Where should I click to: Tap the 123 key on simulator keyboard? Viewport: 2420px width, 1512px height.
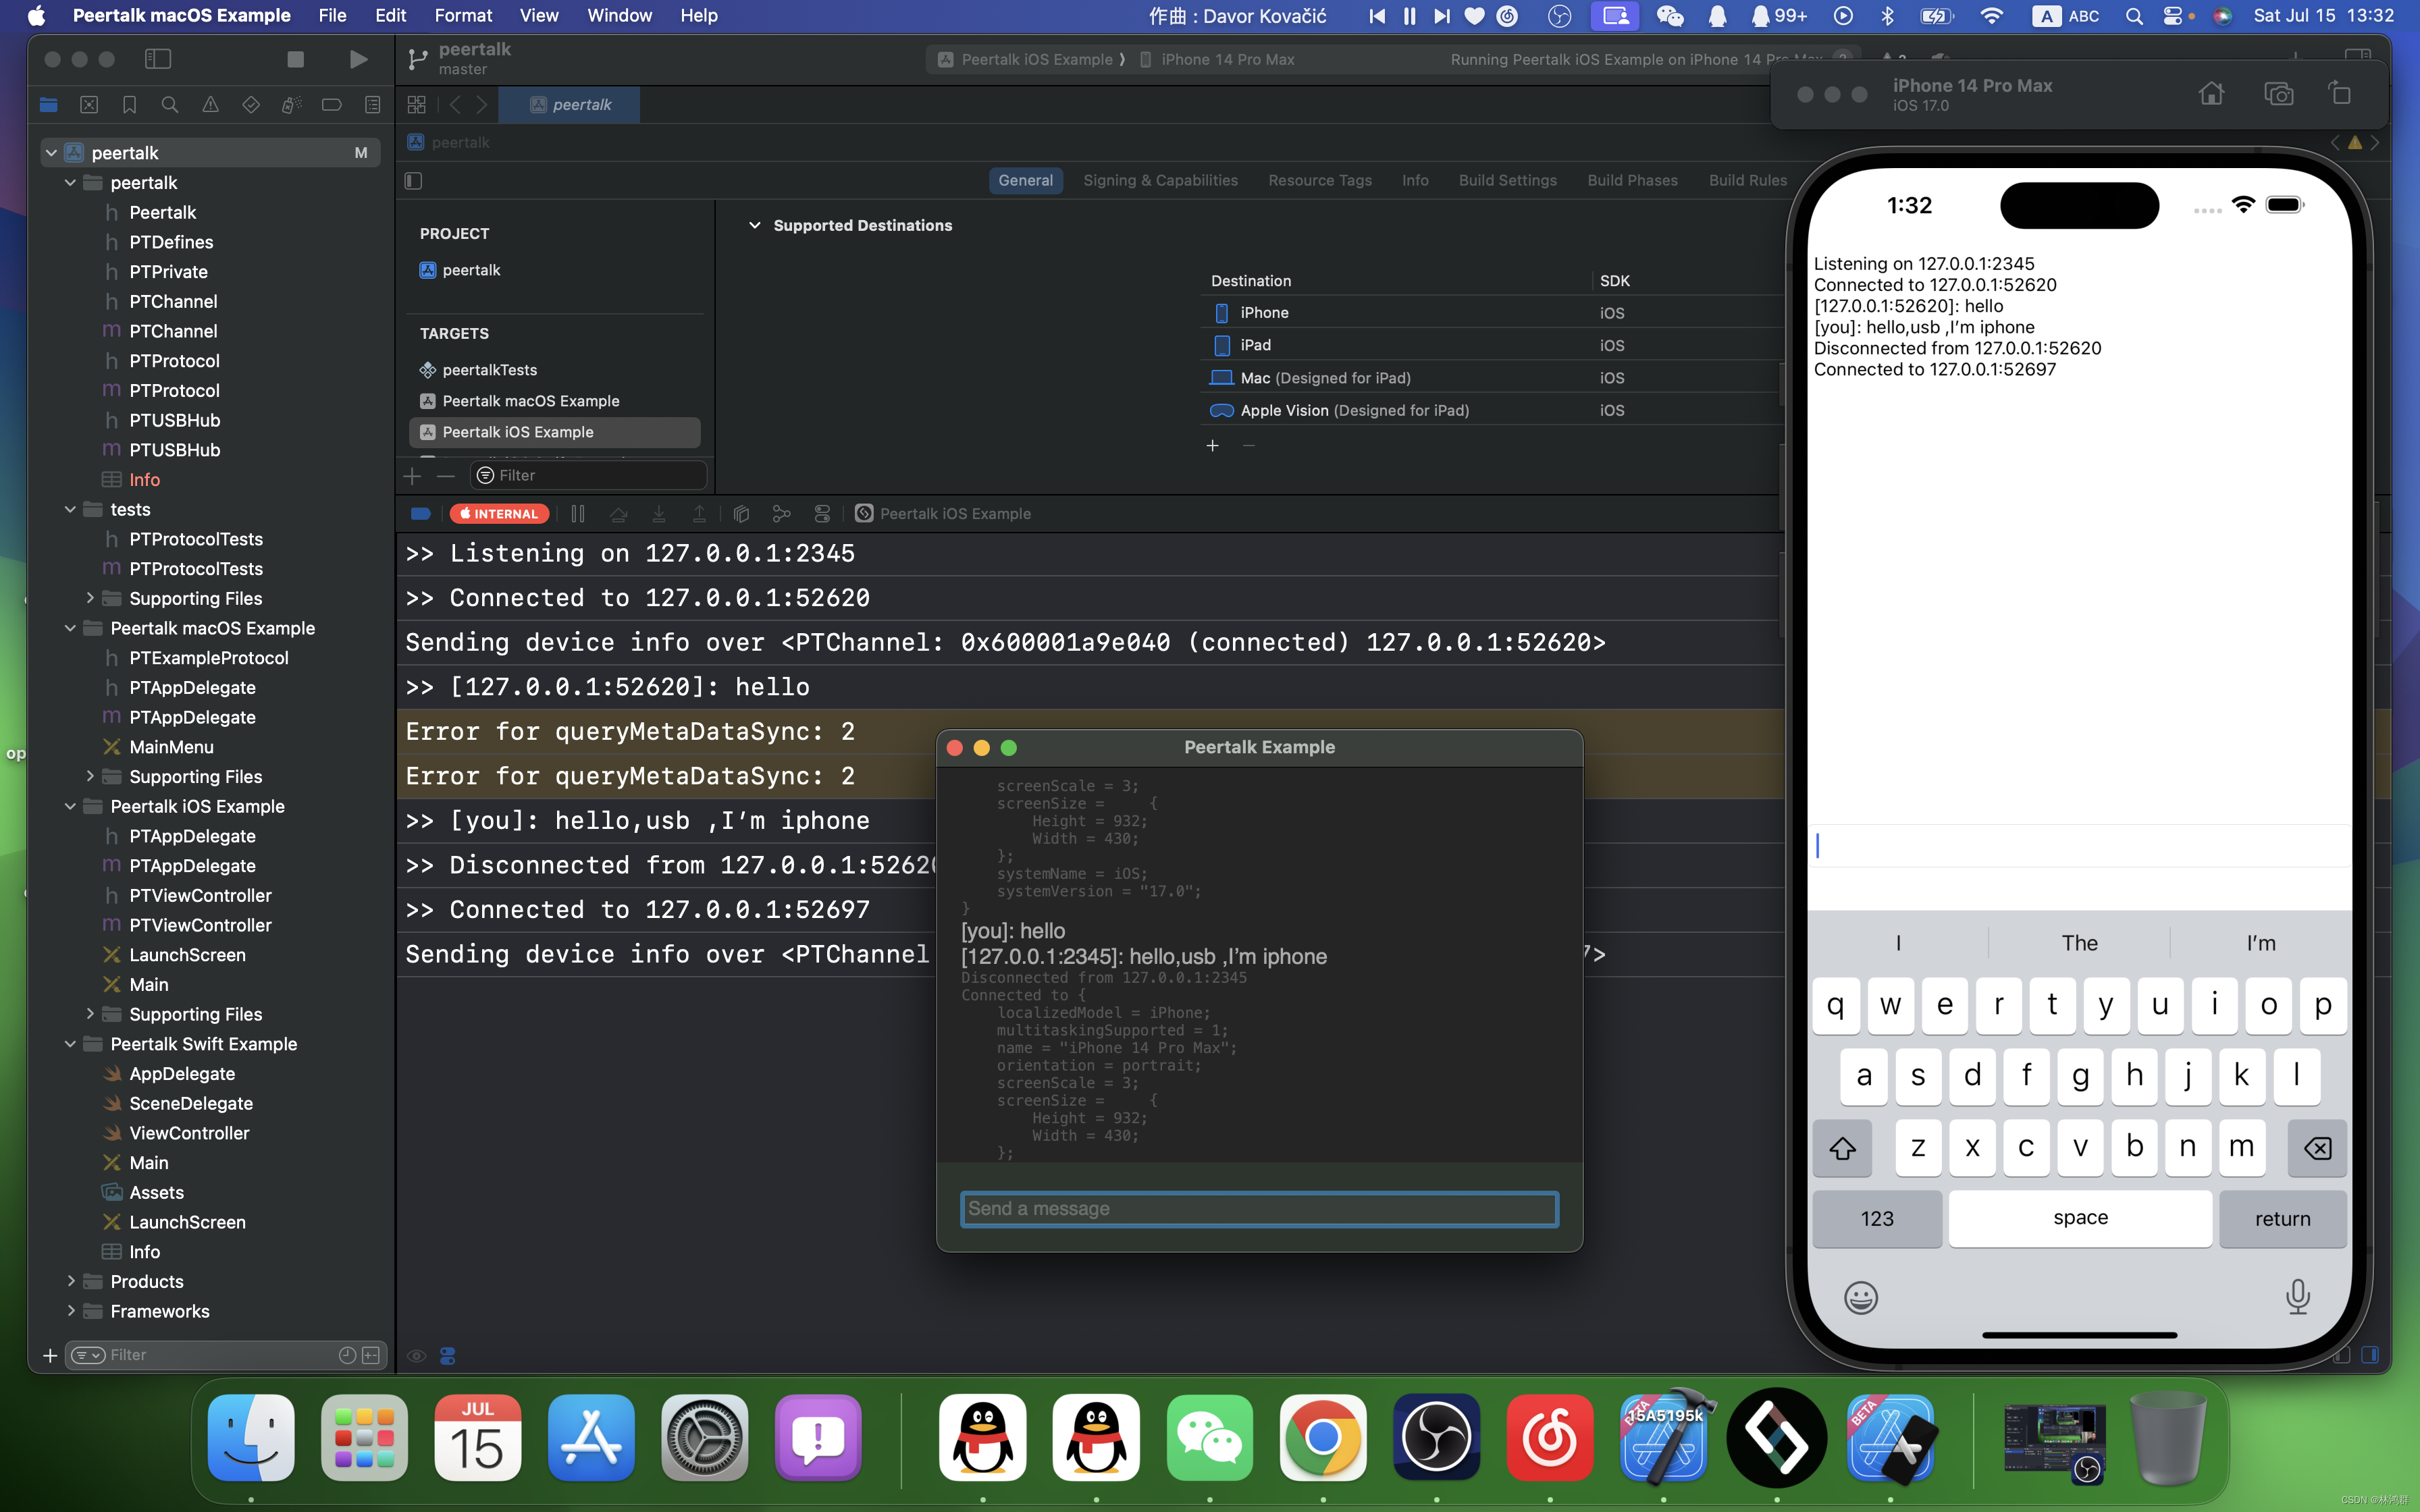click(1876, 1218)
